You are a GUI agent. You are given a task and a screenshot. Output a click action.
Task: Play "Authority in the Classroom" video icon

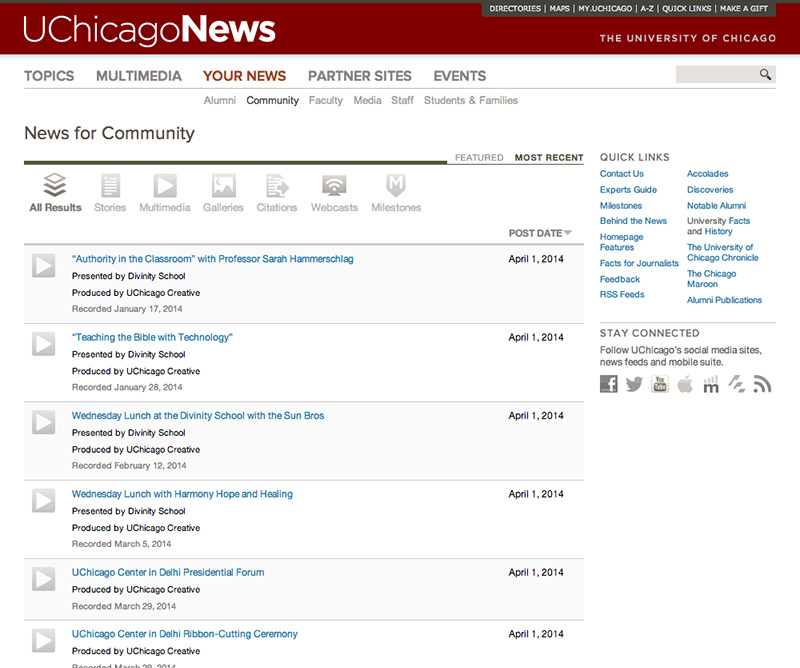[43, 265]
